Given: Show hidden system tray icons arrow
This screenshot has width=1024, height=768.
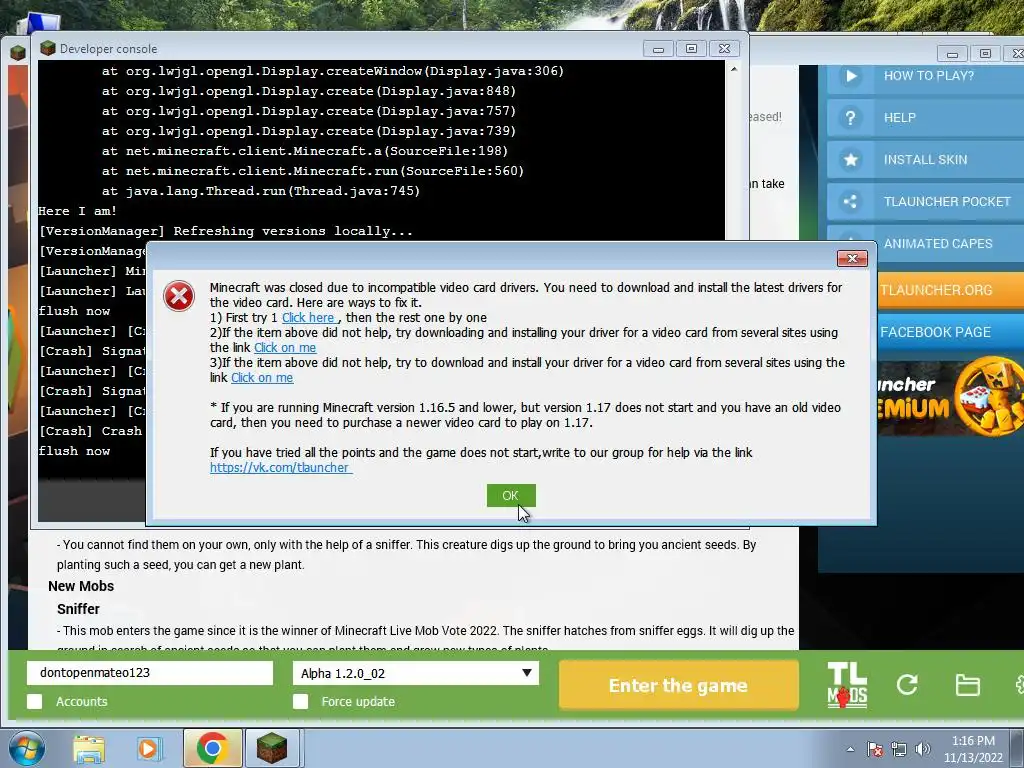Looking at the screenshot, I should [x=850, y=750].
